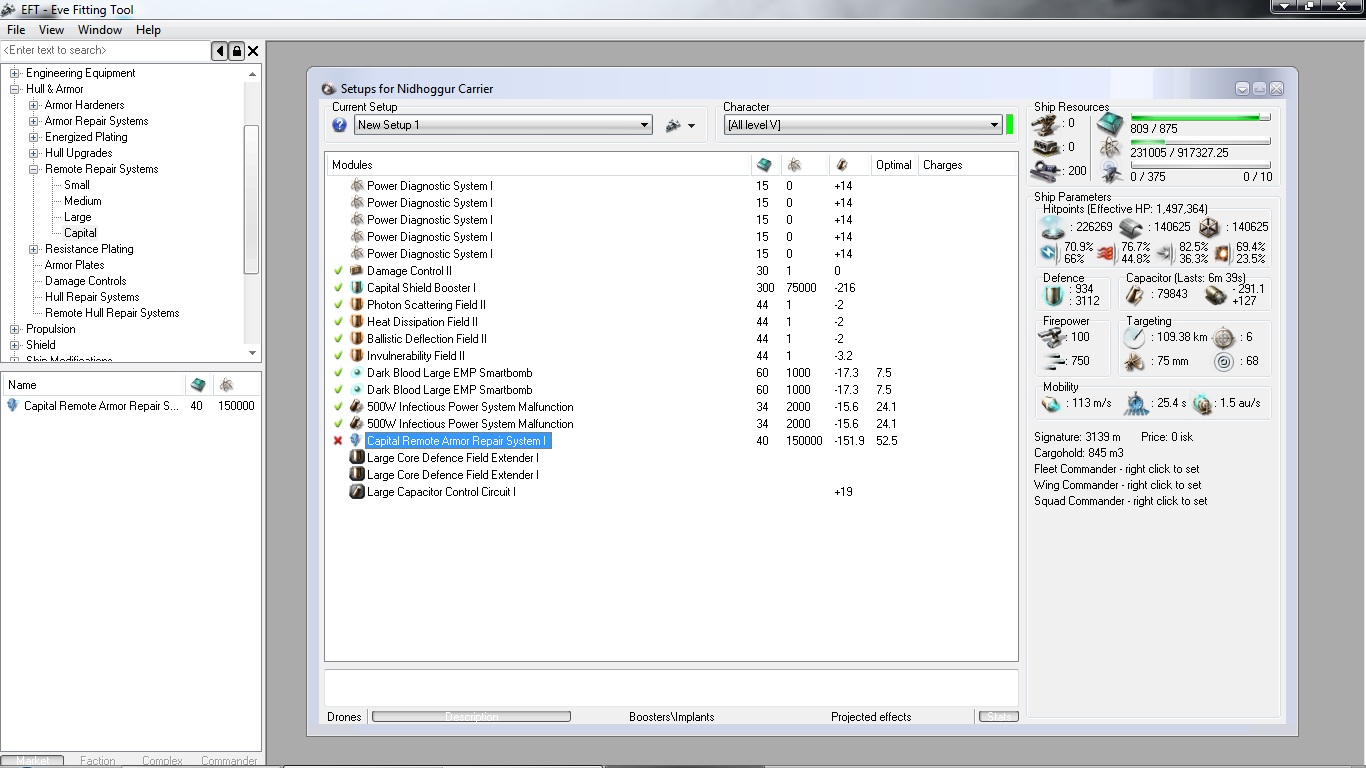Toggle Invulnerability Field II active checkmark

click(338, 356)
